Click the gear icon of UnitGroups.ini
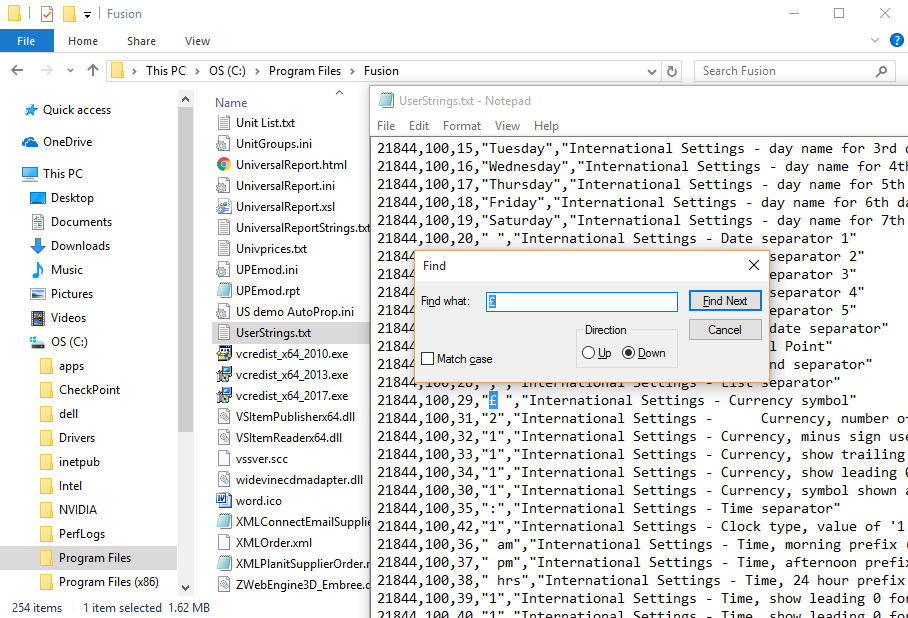This screenshot has width=908, height=618. (x=224, y=144)
